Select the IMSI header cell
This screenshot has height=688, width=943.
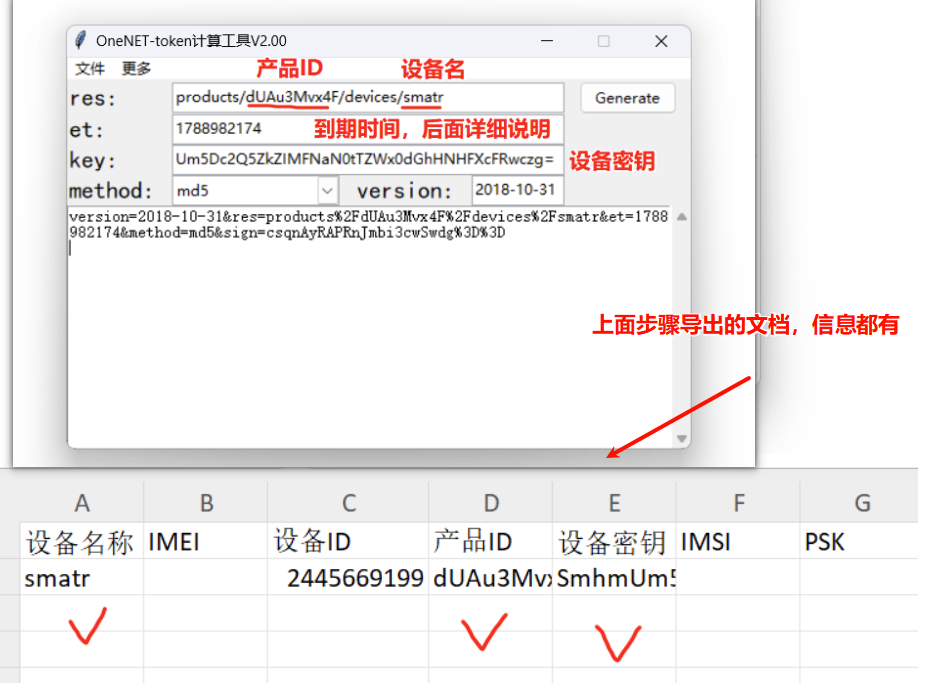coord(739,541)
